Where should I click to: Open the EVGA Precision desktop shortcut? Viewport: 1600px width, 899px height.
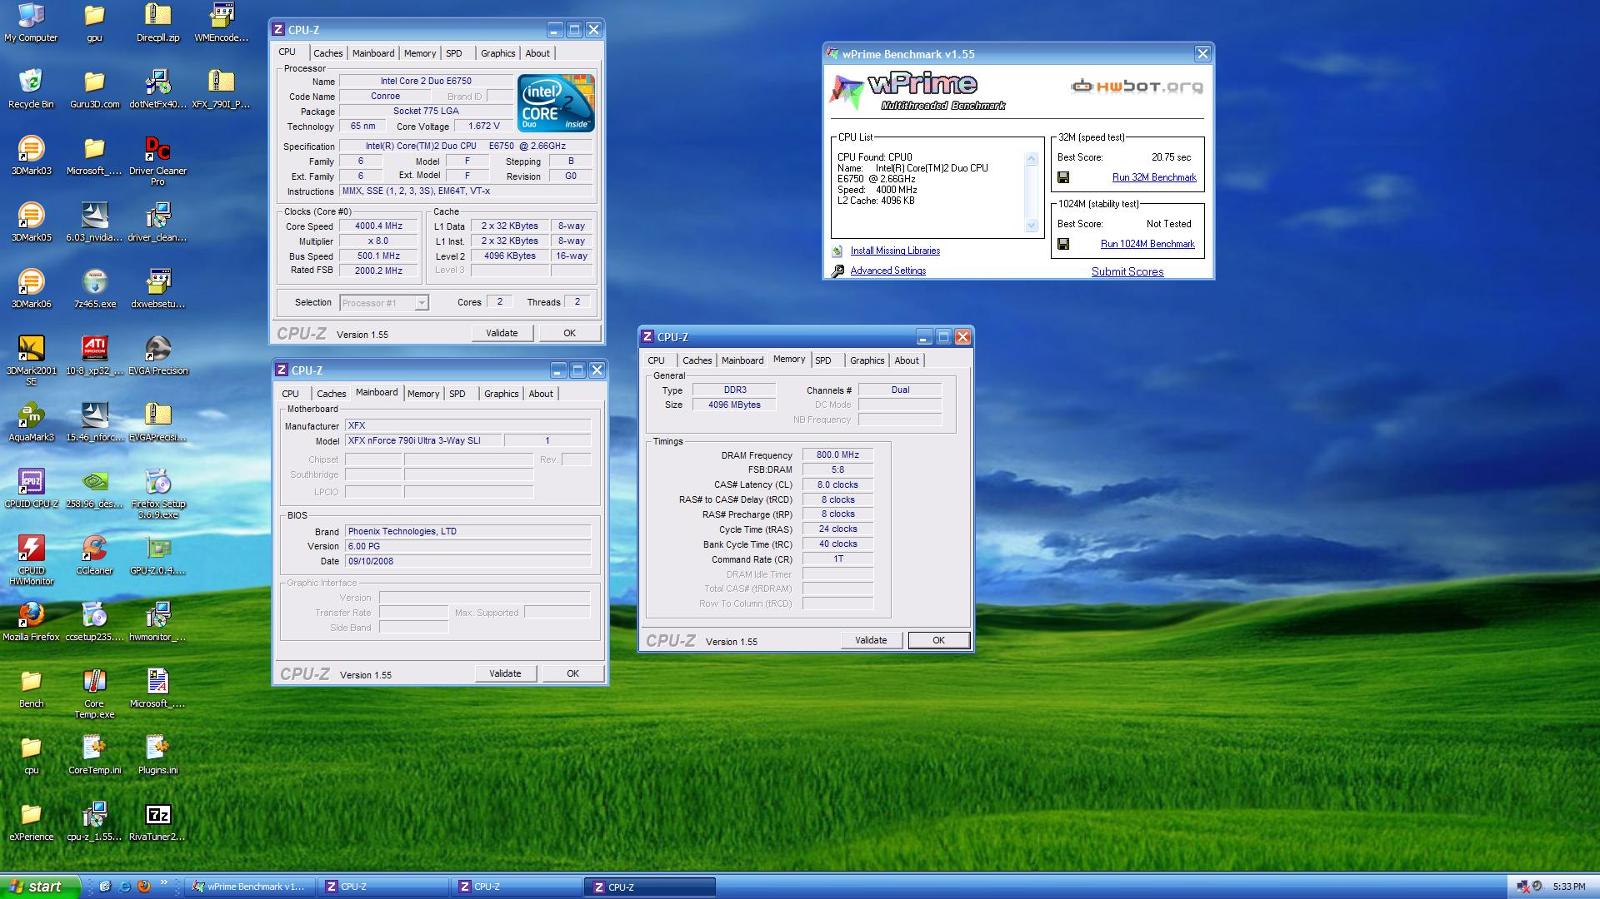point(158,356)
